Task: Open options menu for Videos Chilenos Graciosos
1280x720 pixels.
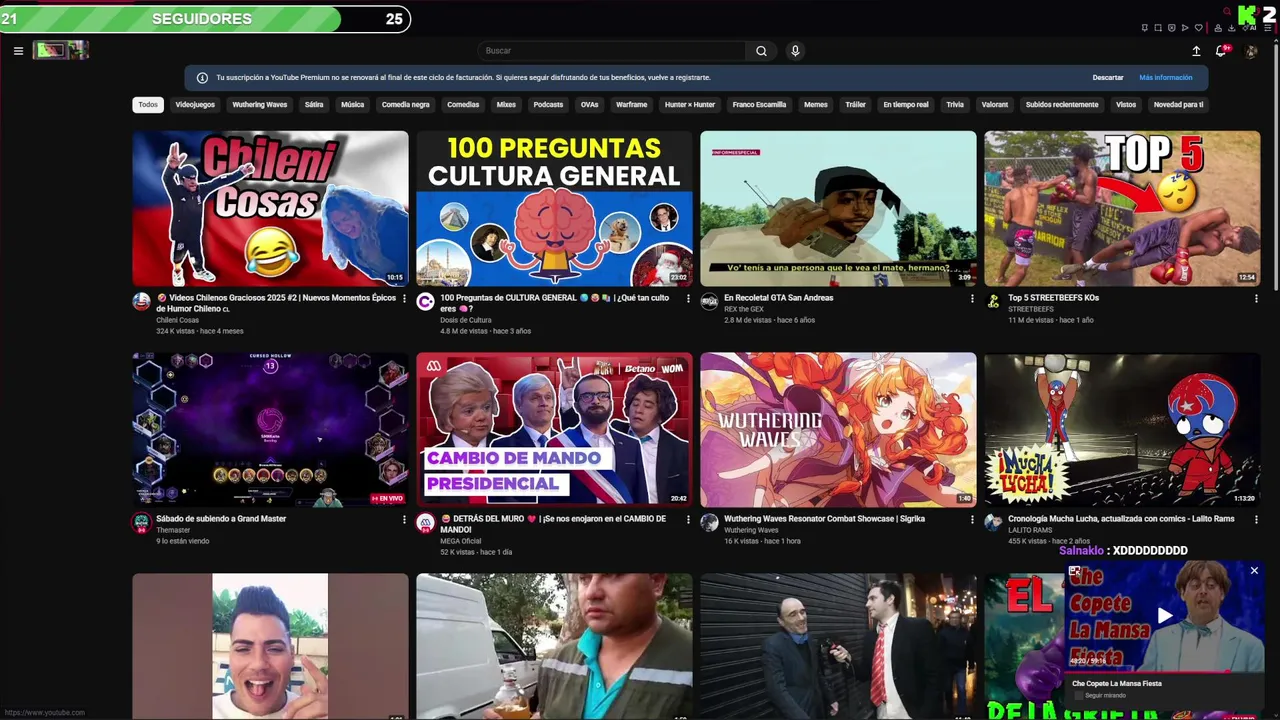Action: click(404, 298)
